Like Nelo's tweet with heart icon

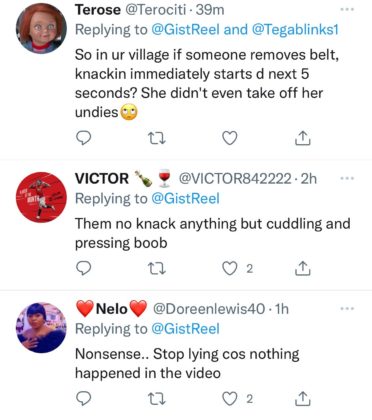click(230, 399)
